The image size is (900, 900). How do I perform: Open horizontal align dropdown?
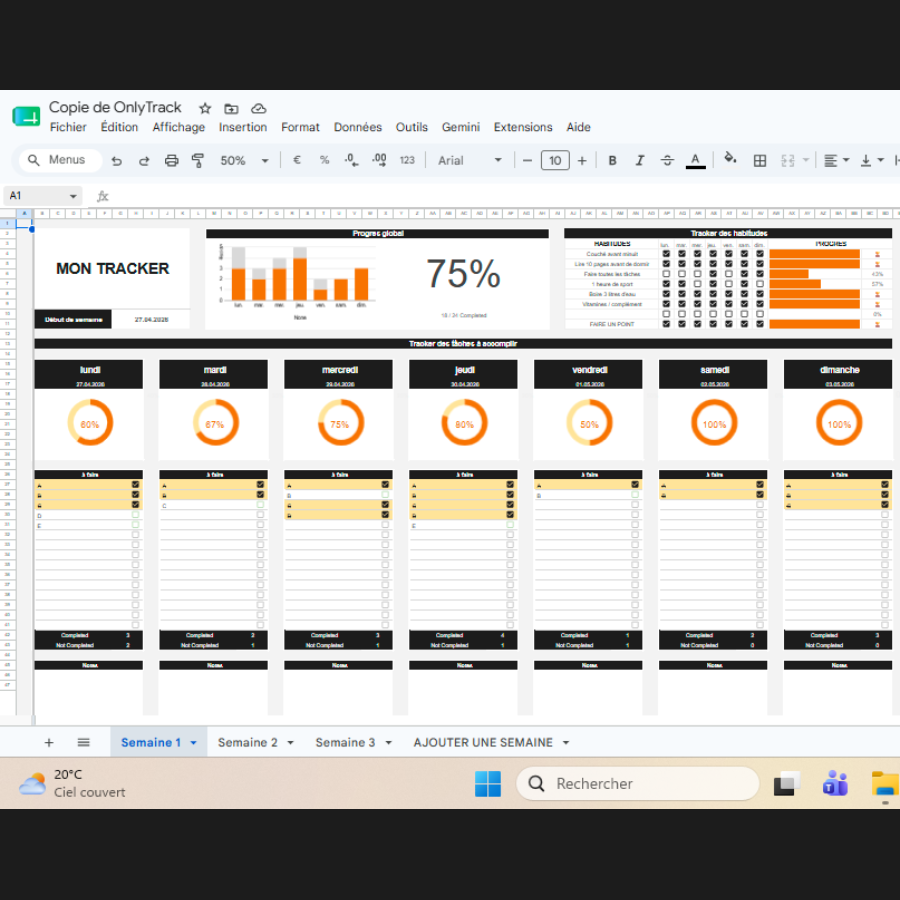tap(836, 161)
